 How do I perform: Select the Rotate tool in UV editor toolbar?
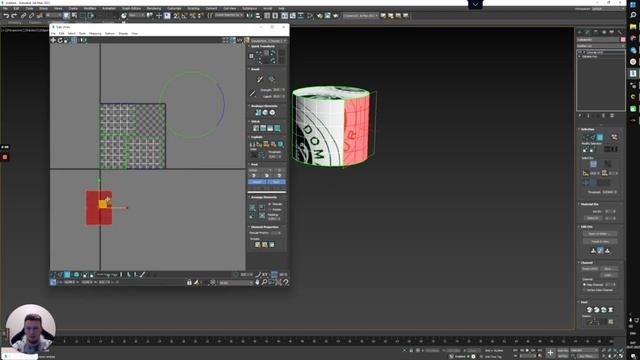click(x=60, y=40)
